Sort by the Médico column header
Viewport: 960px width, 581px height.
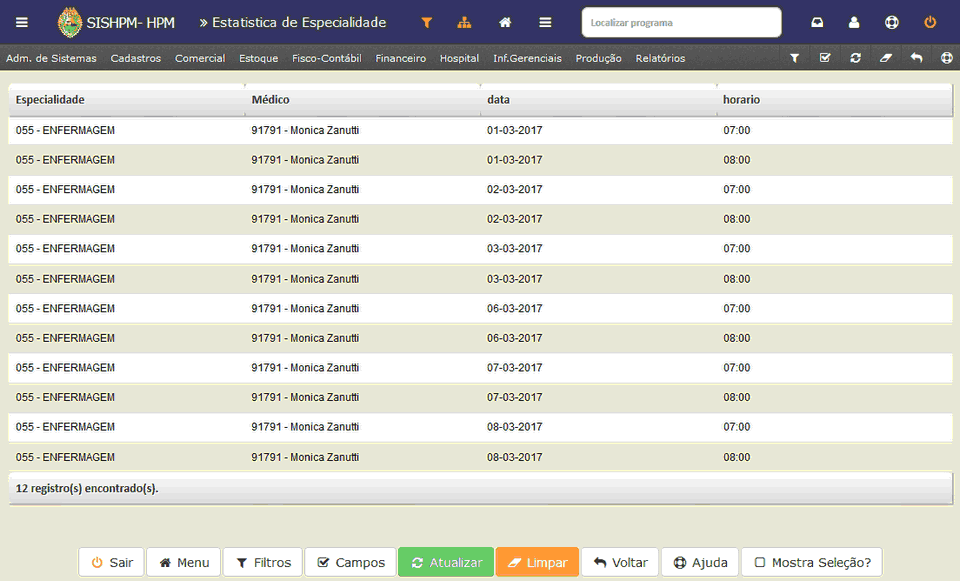pos(270,100)
